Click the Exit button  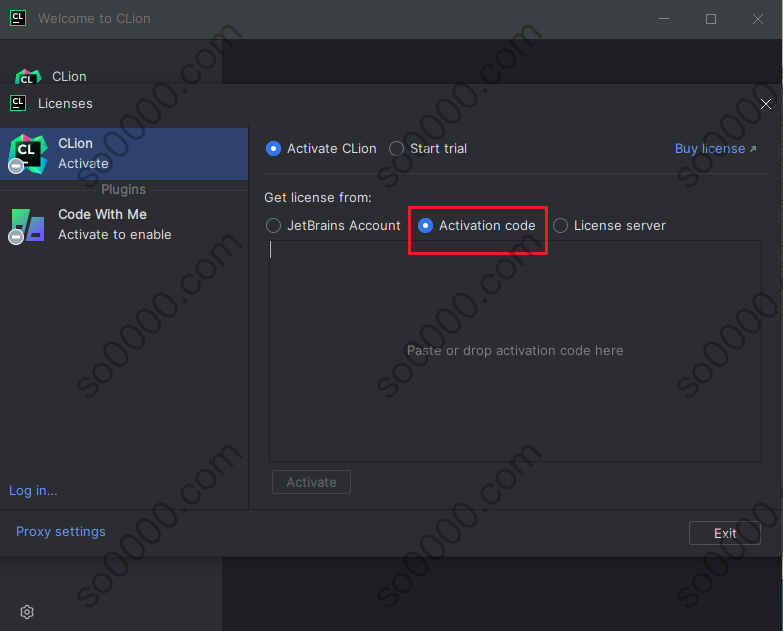(x=725, y=533)
